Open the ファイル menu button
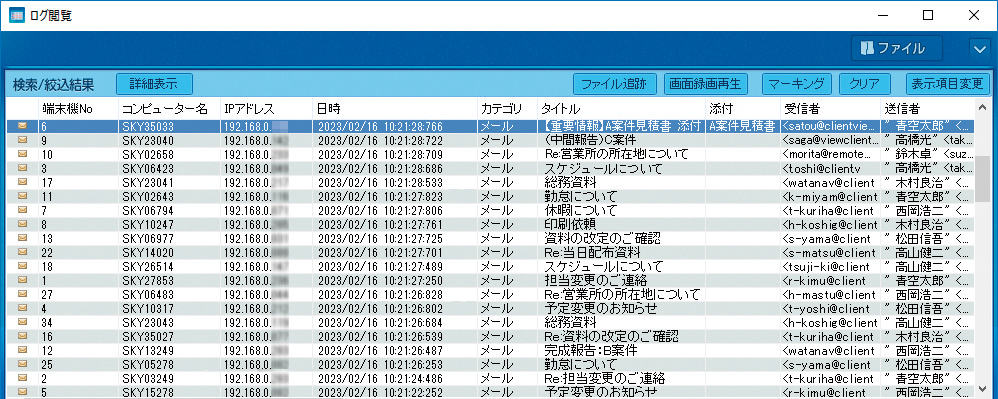The image size is (998, 399). [x=897, y=48]
